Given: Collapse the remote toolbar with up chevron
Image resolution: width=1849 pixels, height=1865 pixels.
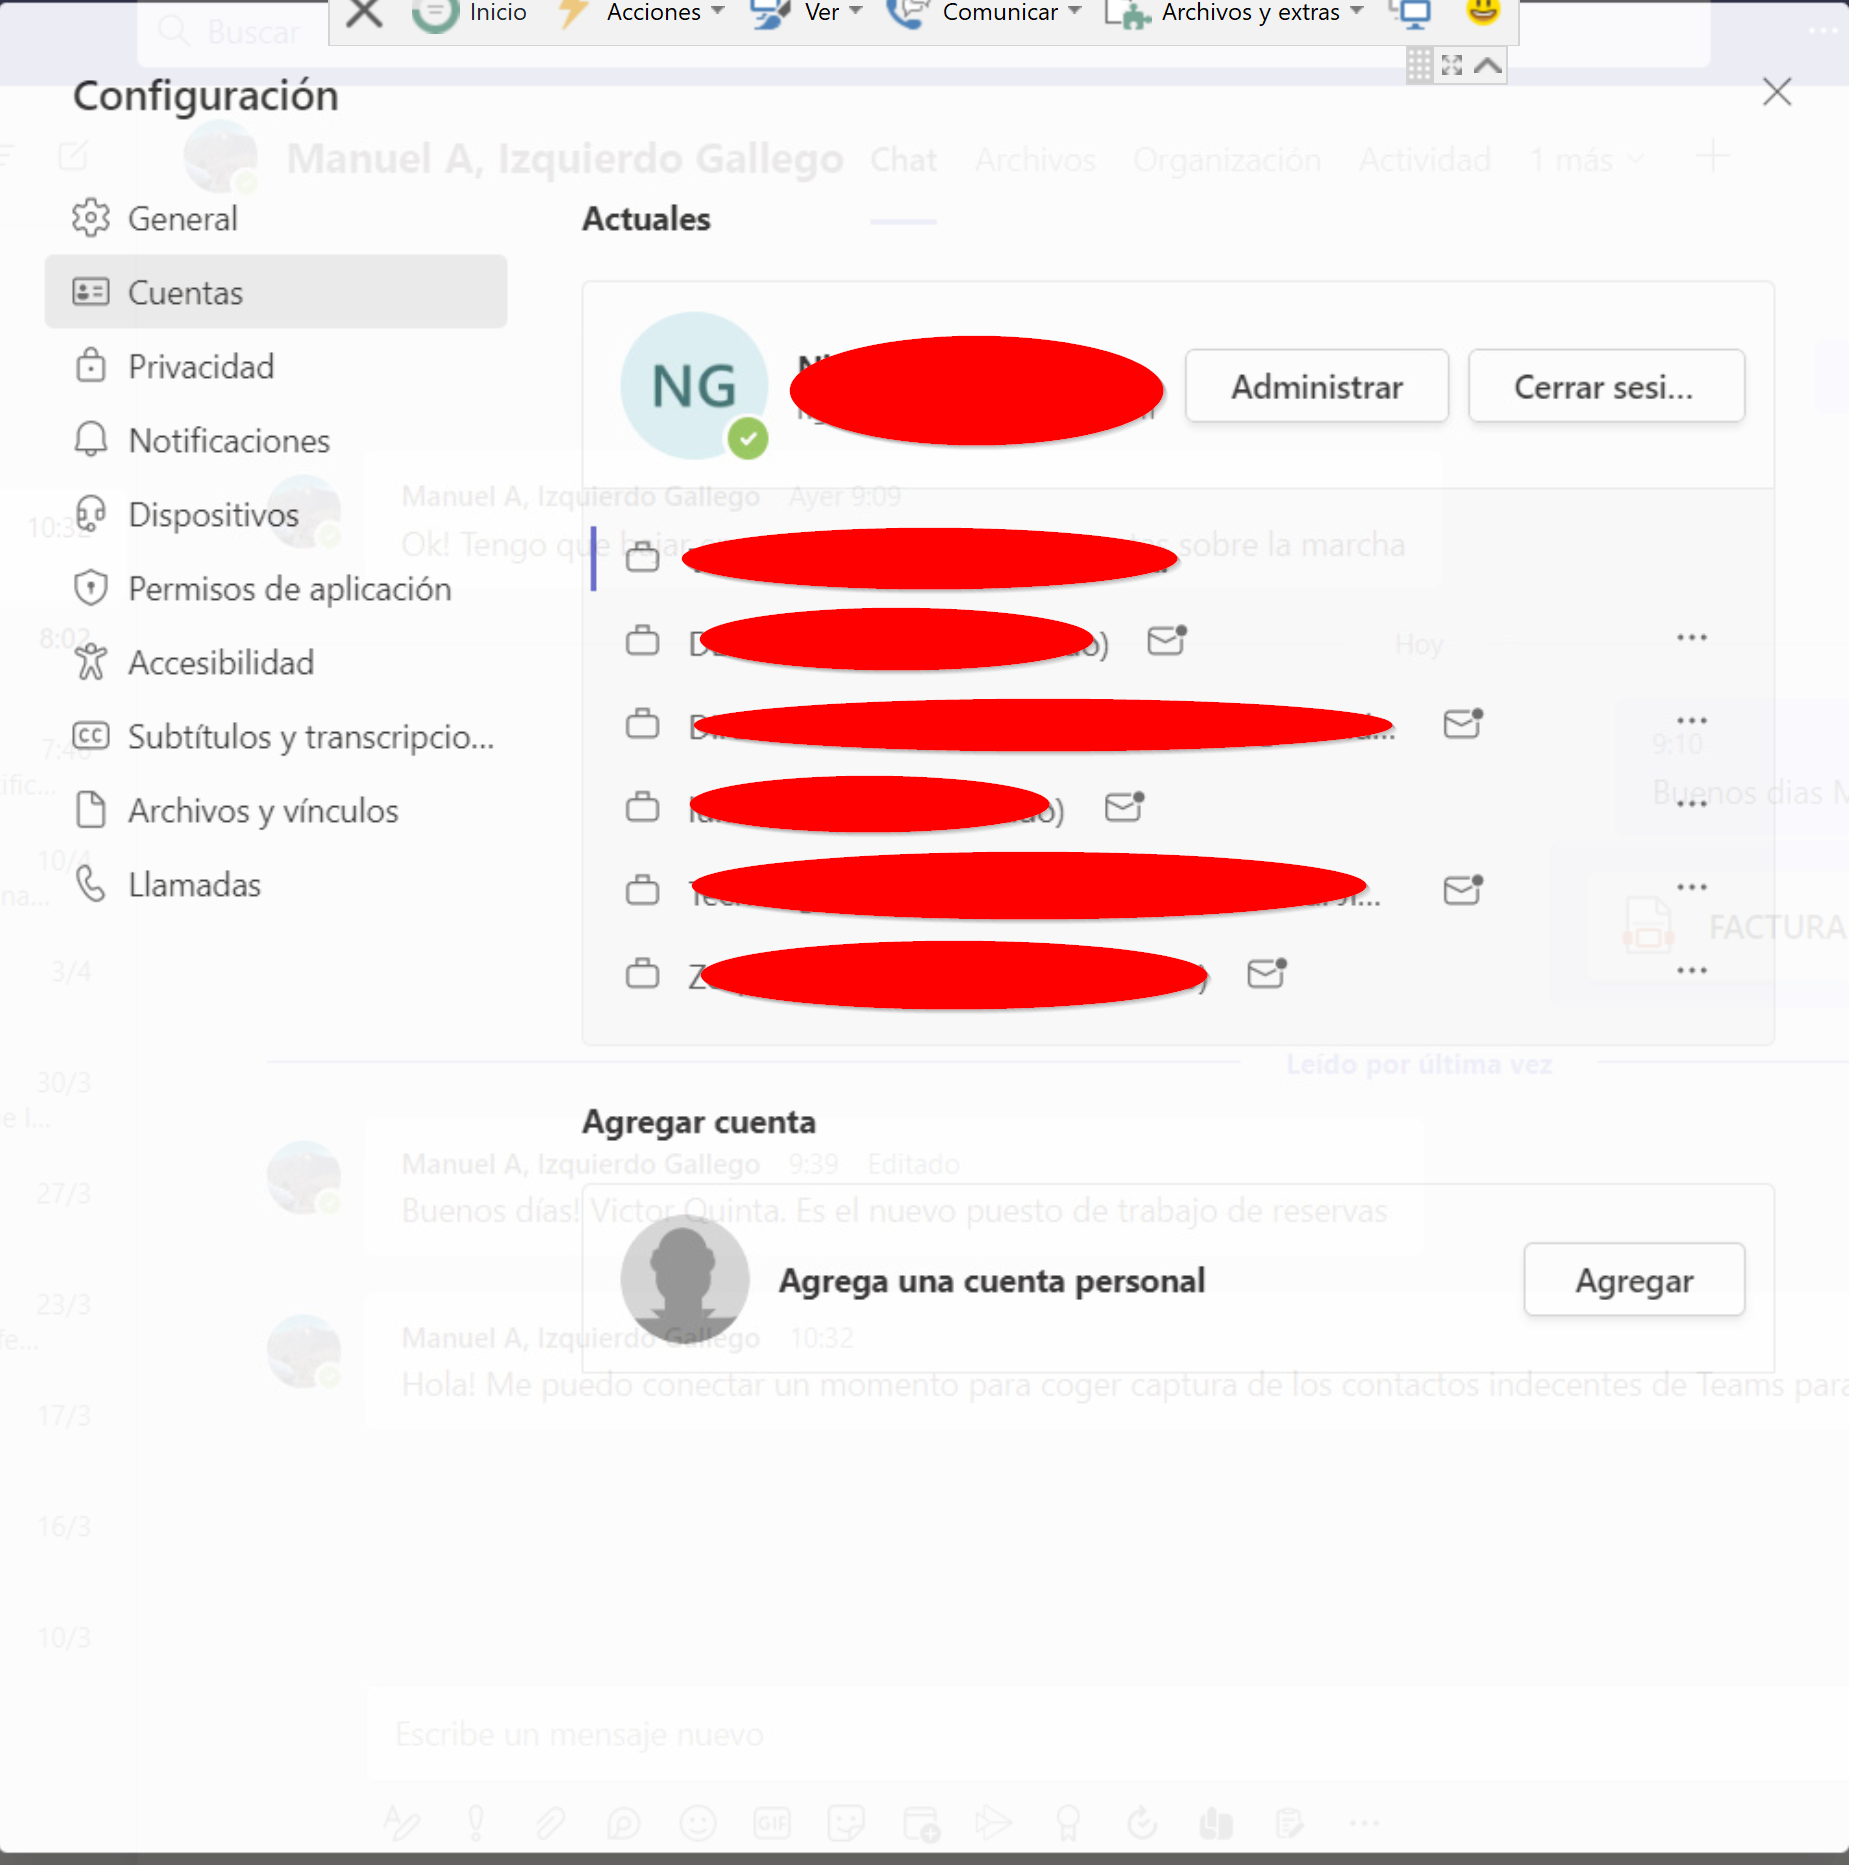Looking at the screenshot, I should (x=1488, y=66).
